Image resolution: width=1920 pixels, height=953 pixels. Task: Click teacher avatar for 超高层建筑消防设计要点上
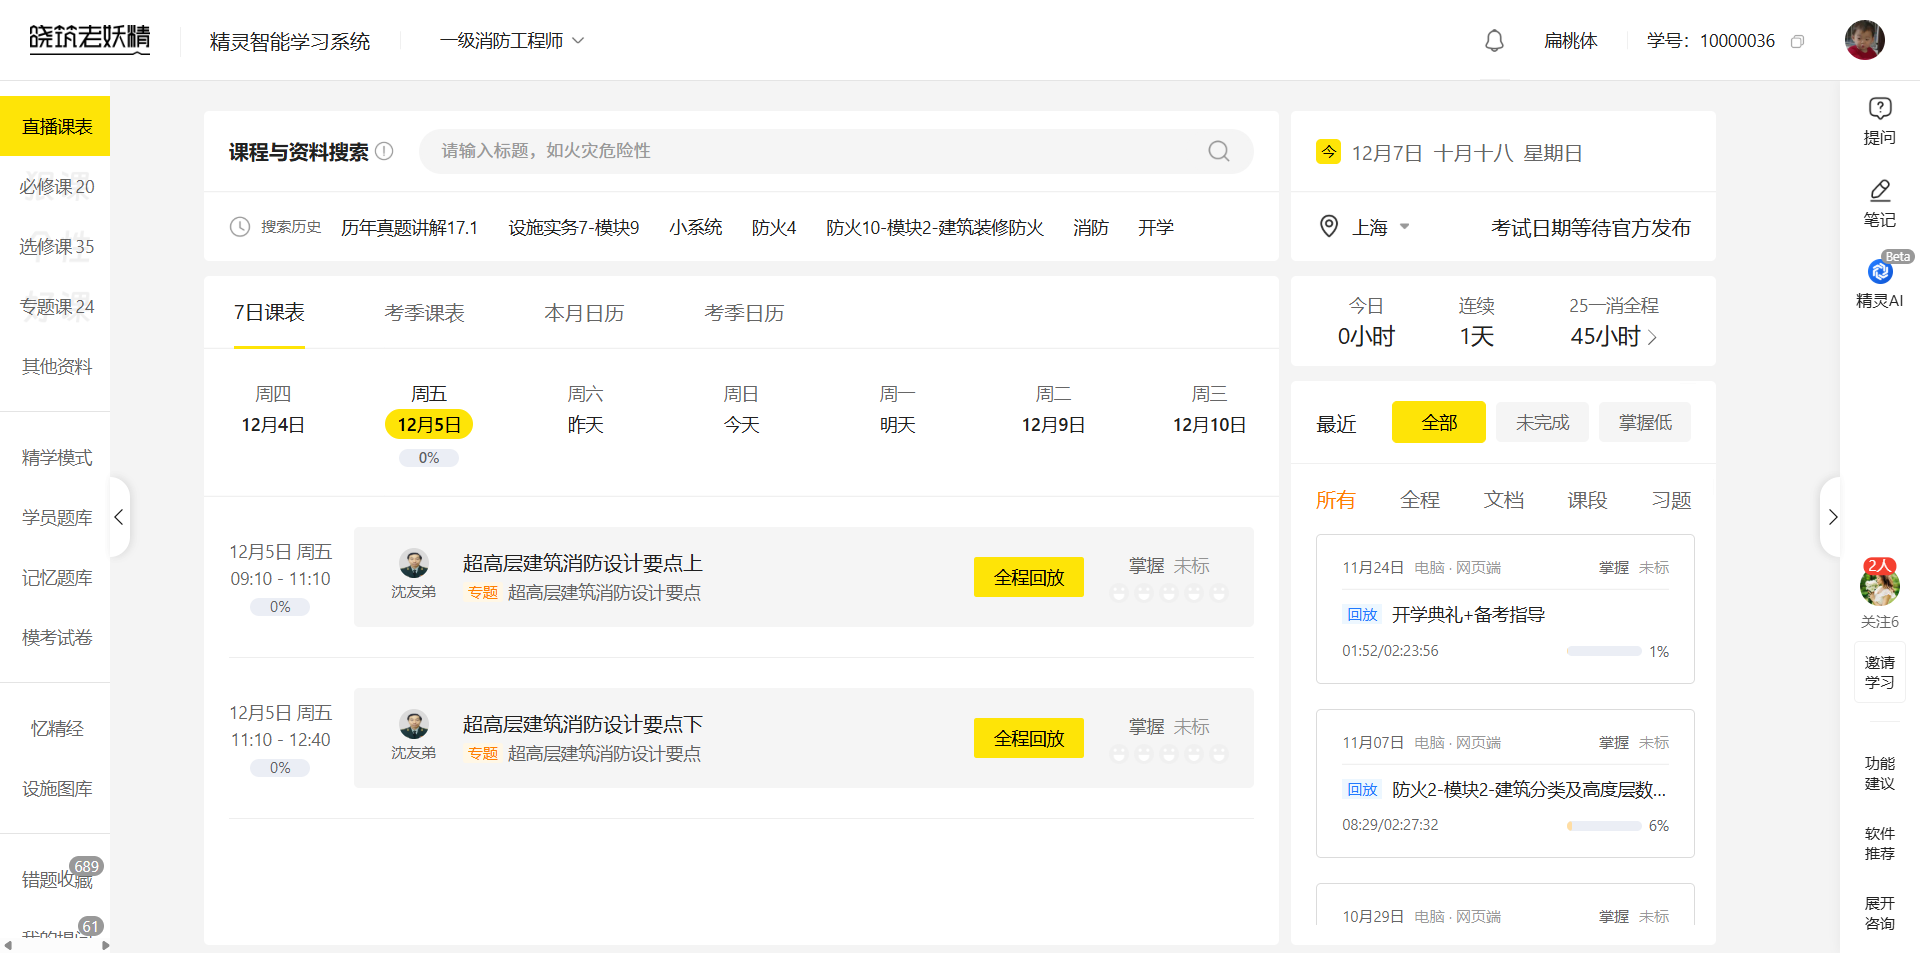click(414, 563)
